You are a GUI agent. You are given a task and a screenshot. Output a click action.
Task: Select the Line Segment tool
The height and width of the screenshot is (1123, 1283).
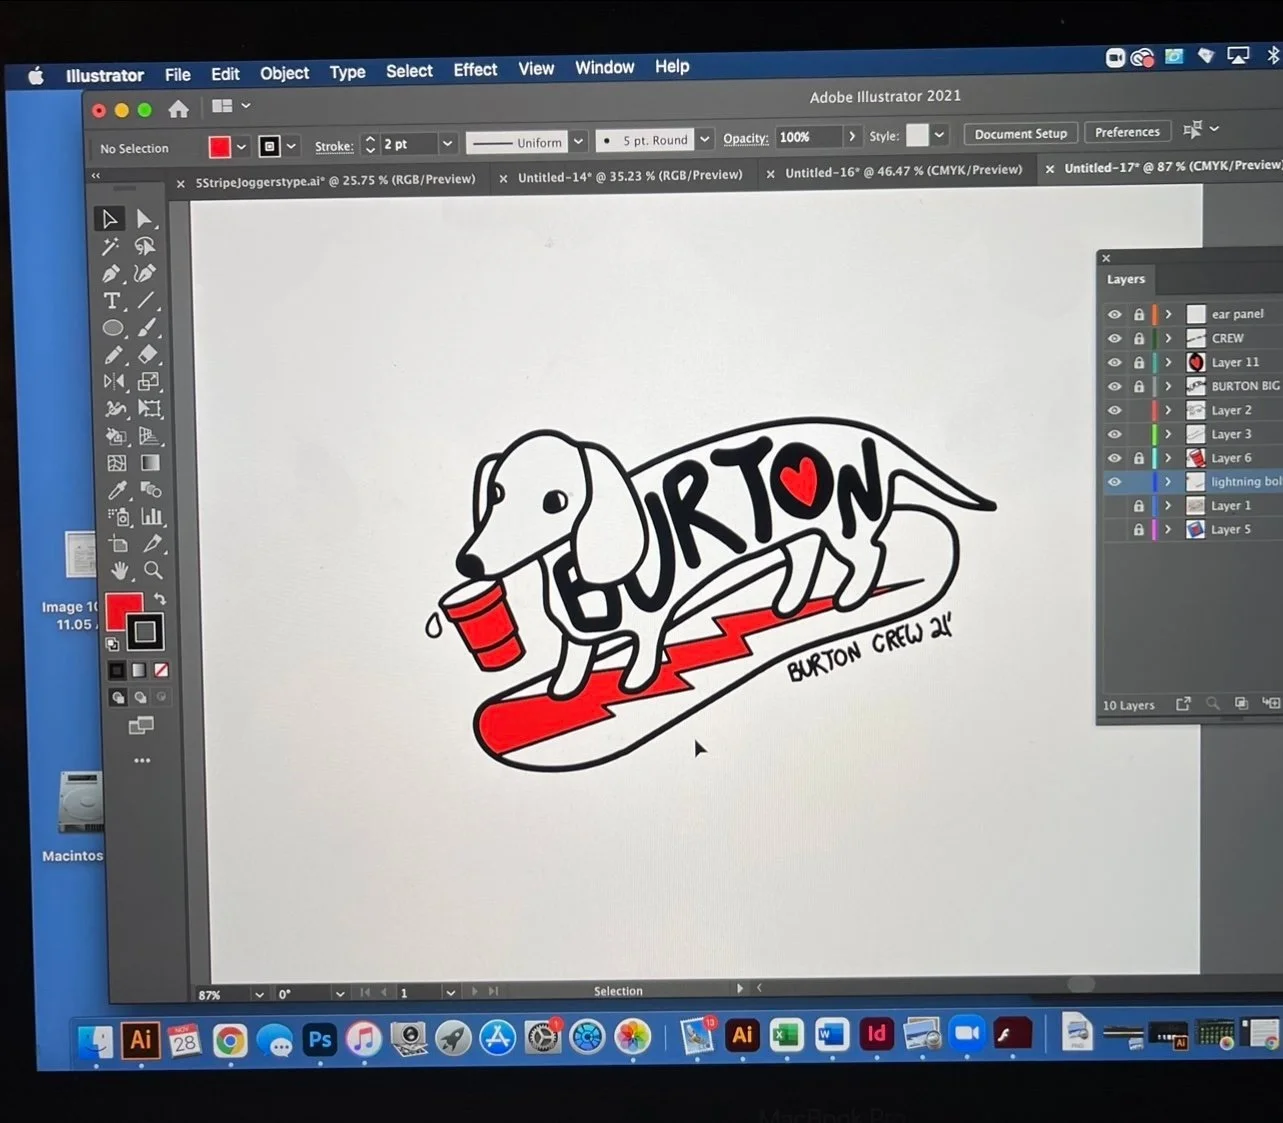(x=147, y=300)
